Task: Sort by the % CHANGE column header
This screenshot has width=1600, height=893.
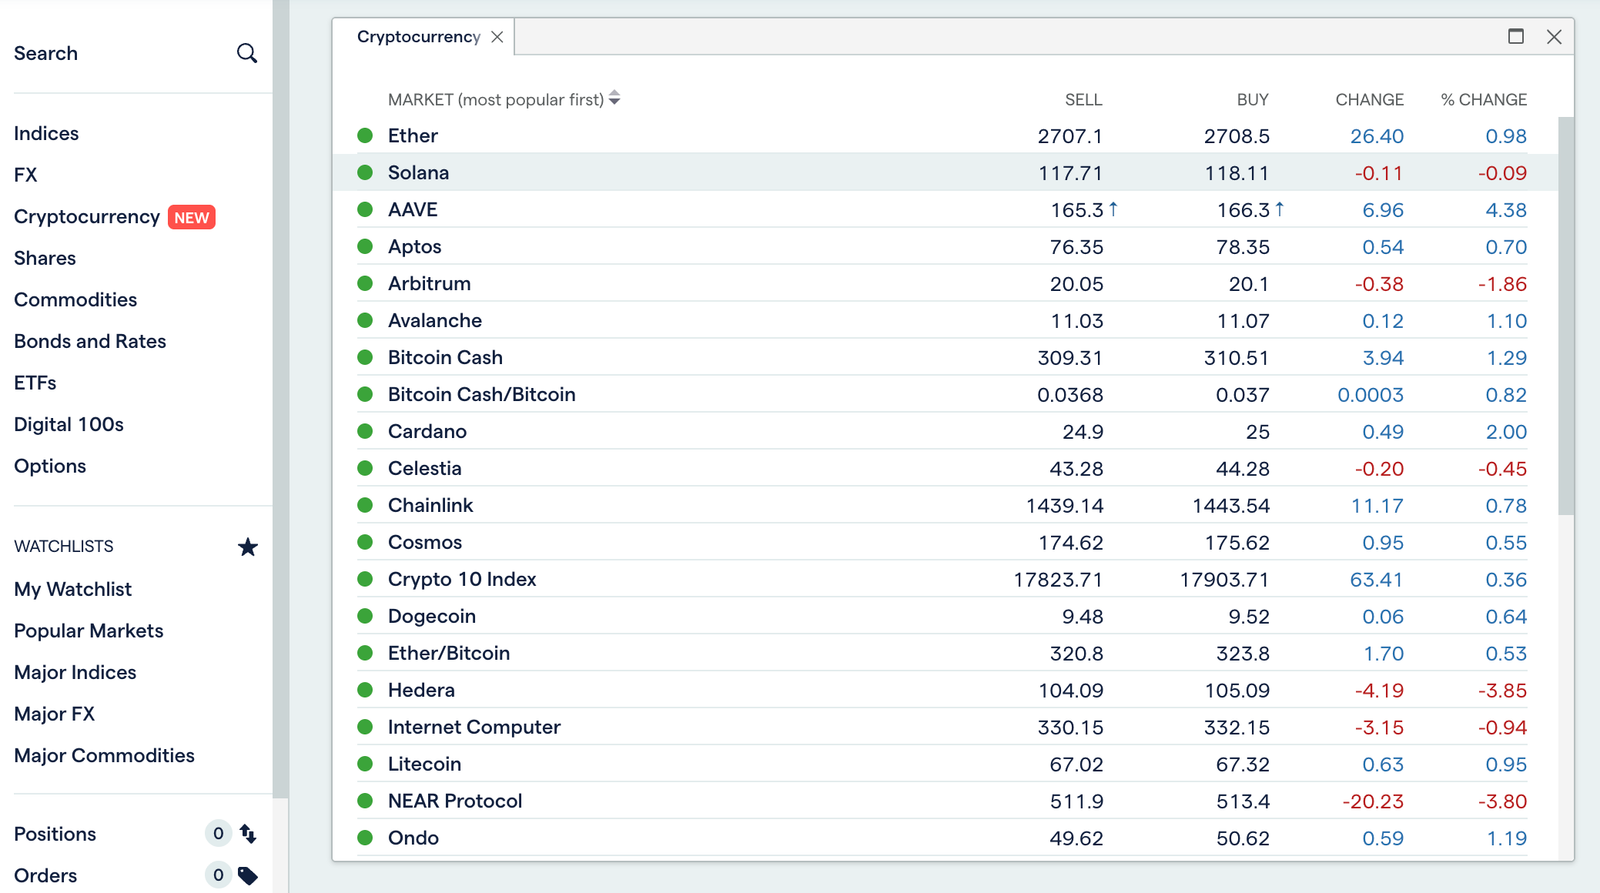Action: (1483, 100)
